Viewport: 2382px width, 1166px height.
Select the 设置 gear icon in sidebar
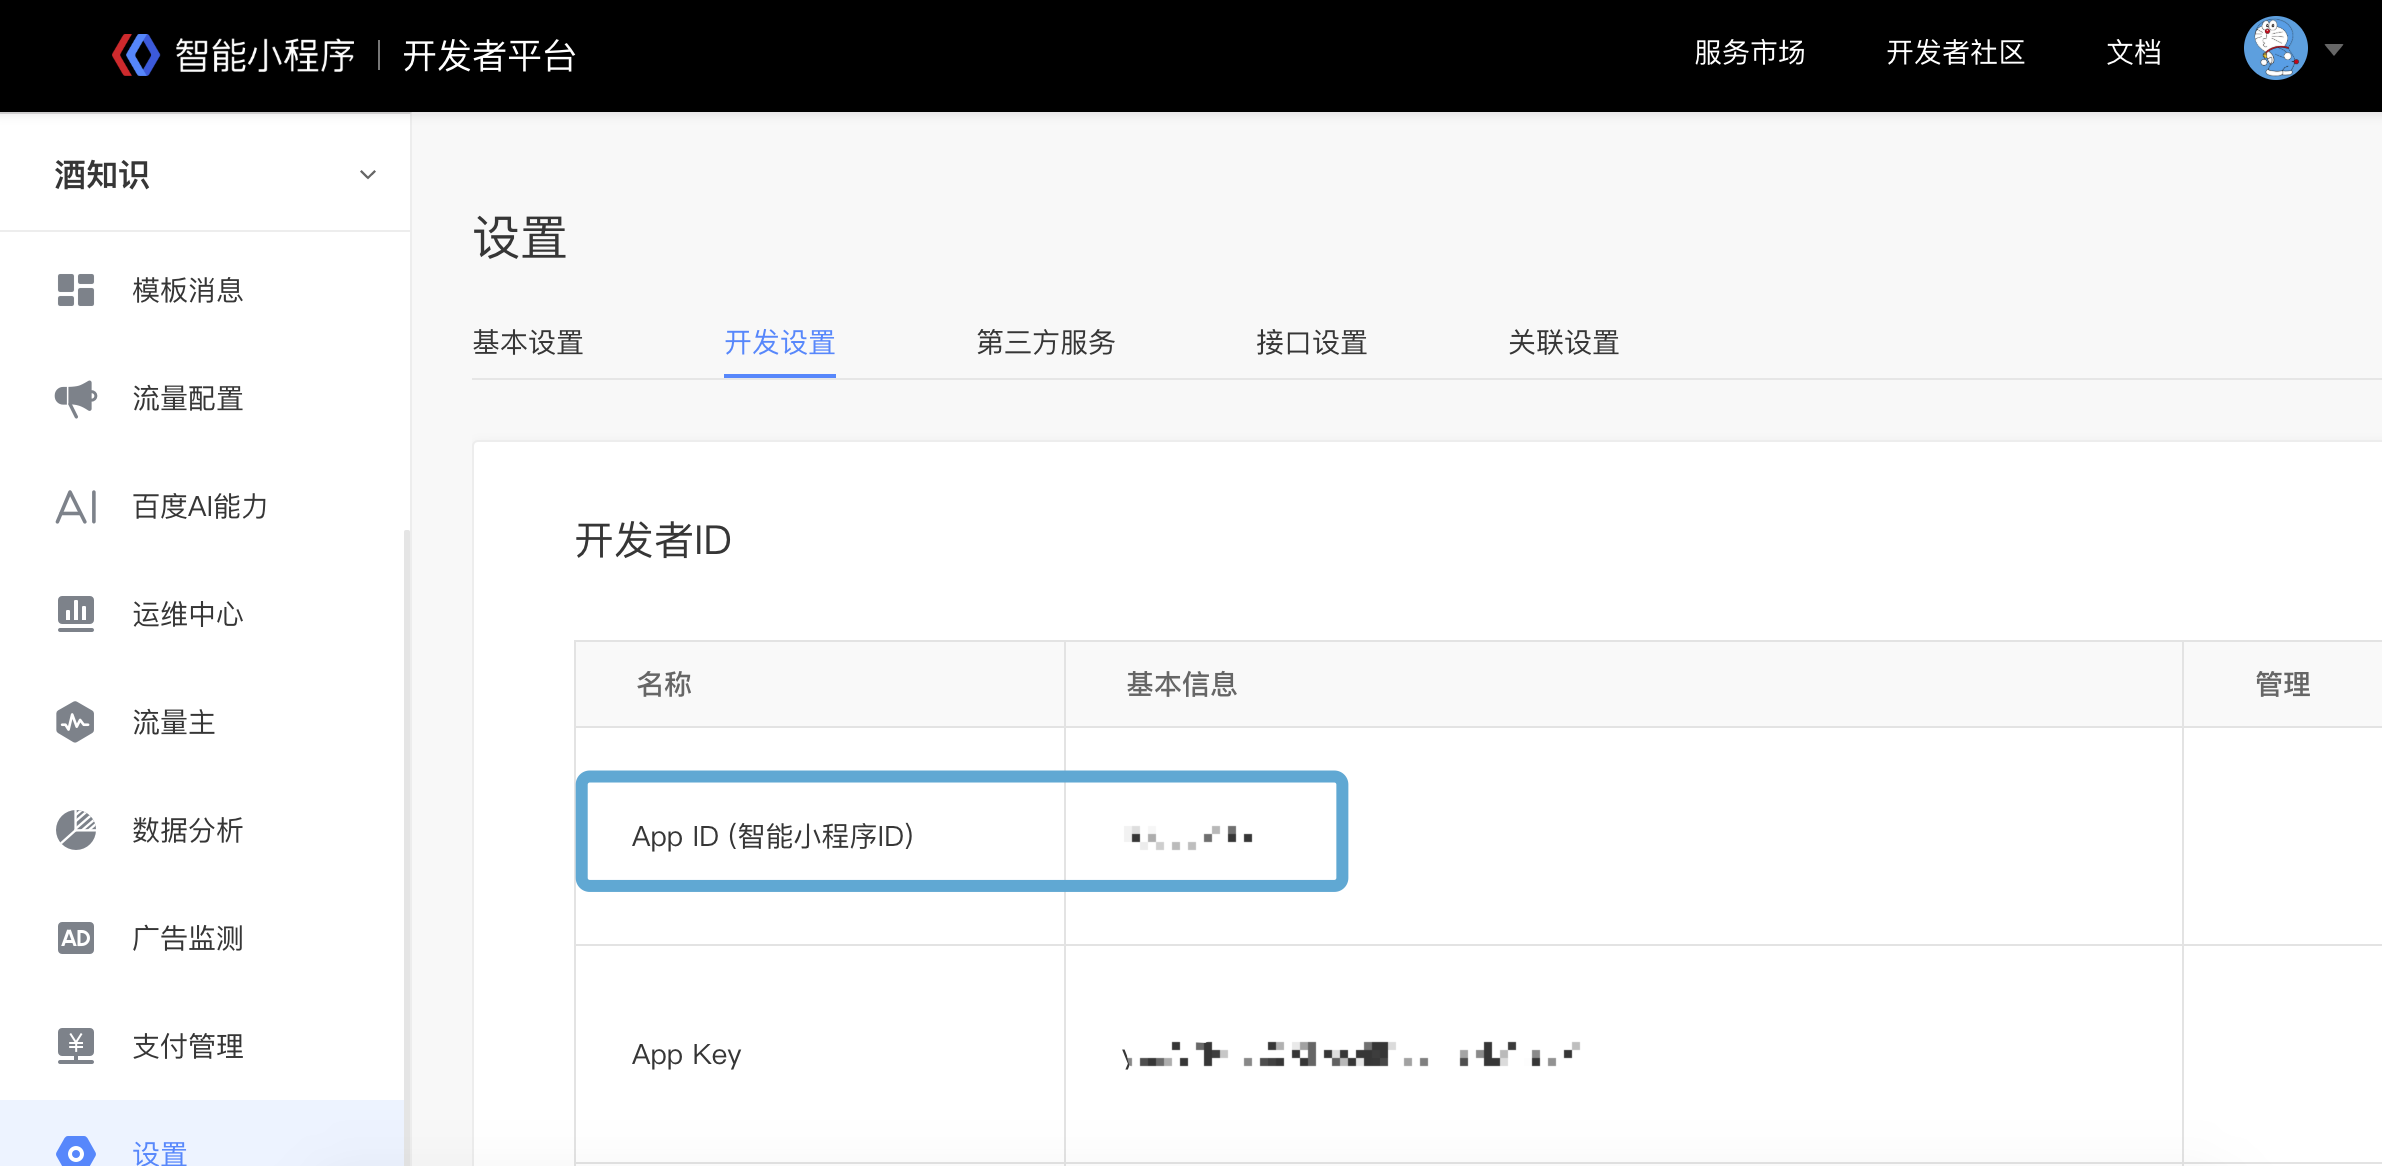75,1150
